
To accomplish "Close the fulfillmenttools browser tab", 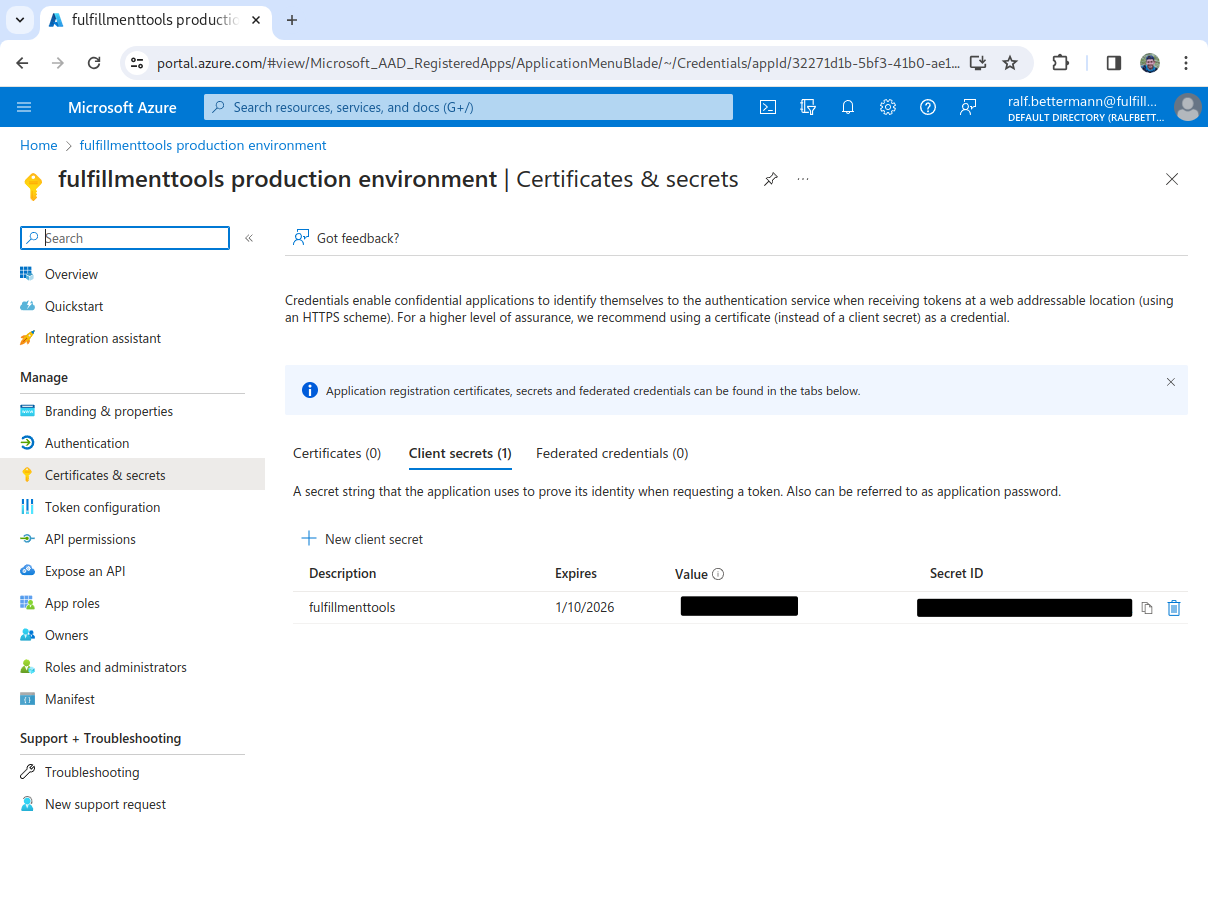I will [257, 20].
